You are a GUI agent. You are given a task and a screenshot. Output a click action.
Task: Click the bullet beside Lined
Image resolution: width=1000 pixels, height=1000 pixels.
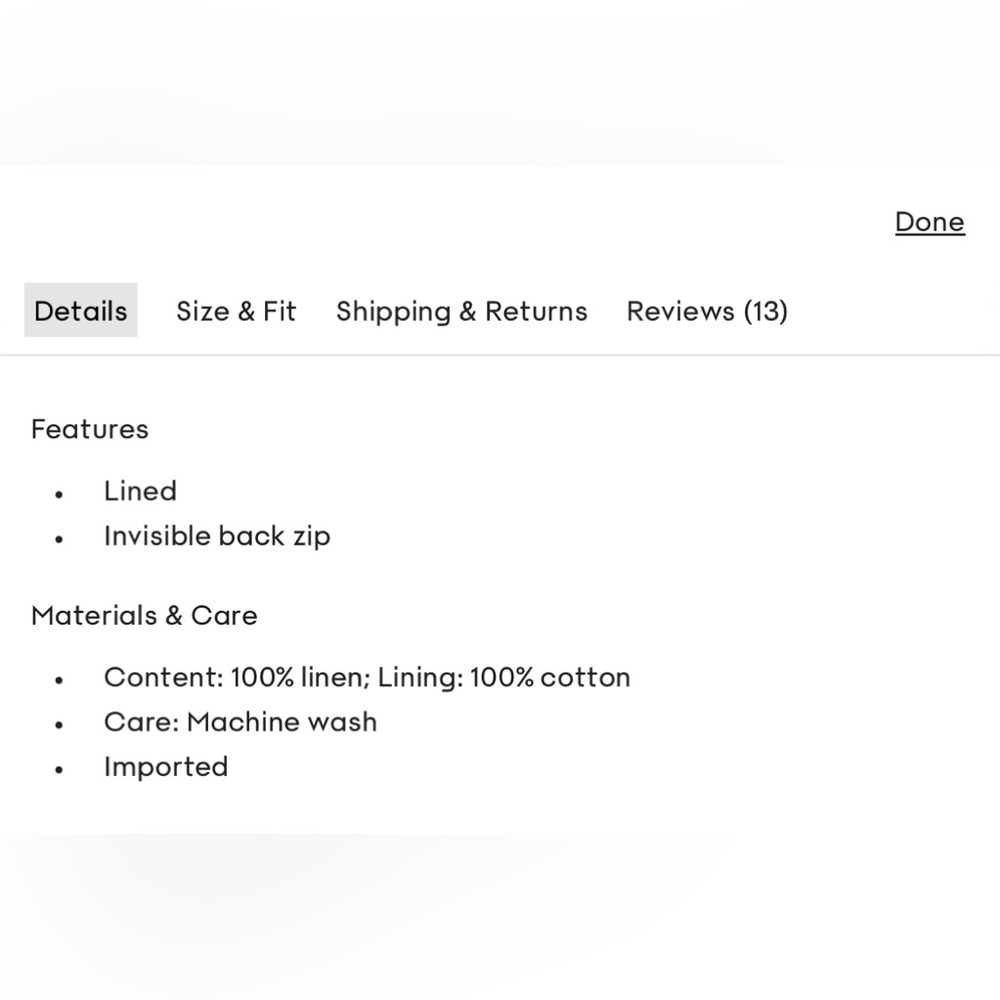(60, 494)
